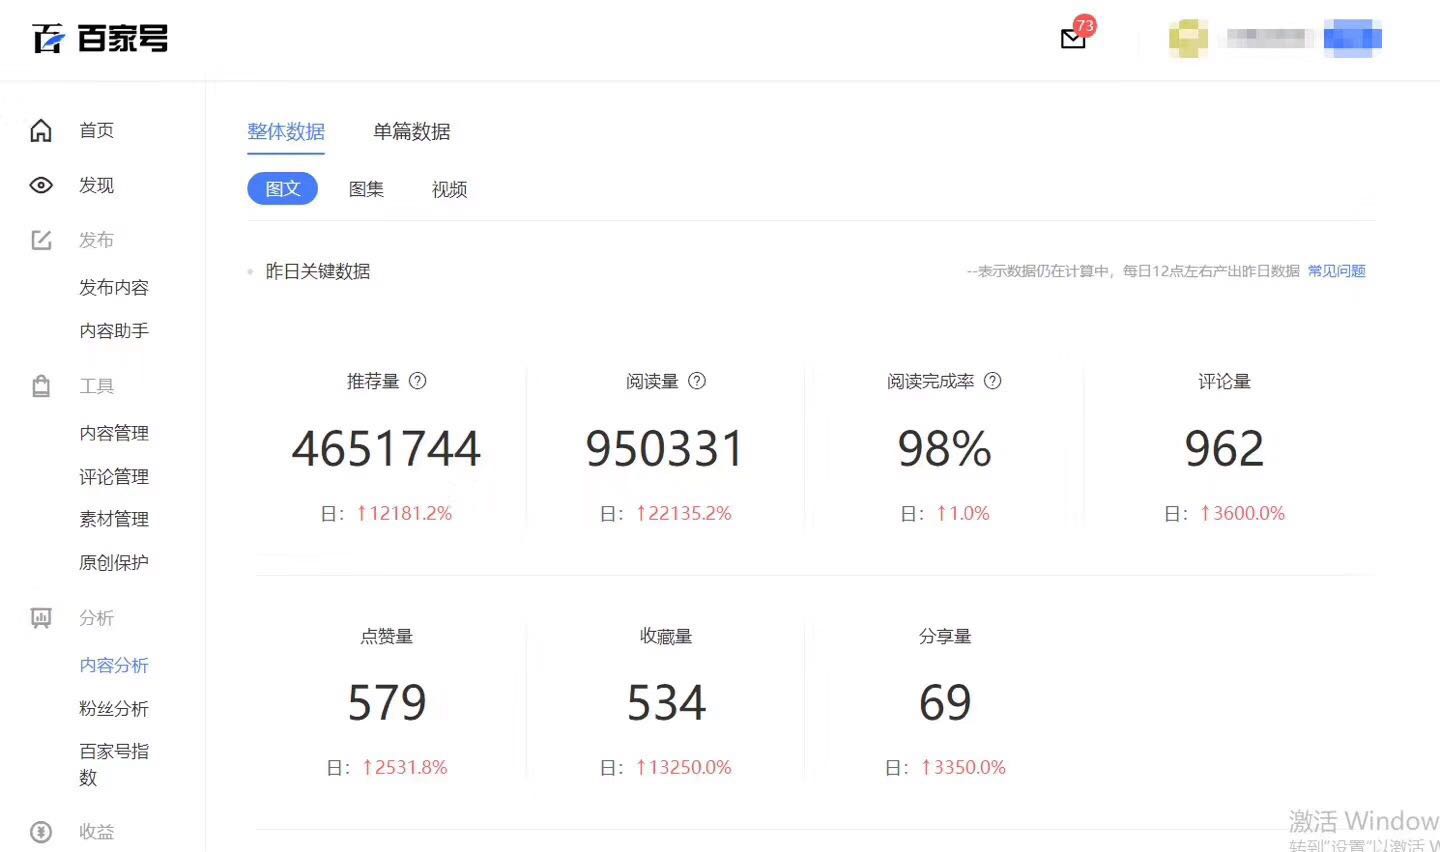Image resolution: width=1440 pixels, height=852 pixels.
Task: Click the user avatar in top bar
Action: coord(1188,38)
